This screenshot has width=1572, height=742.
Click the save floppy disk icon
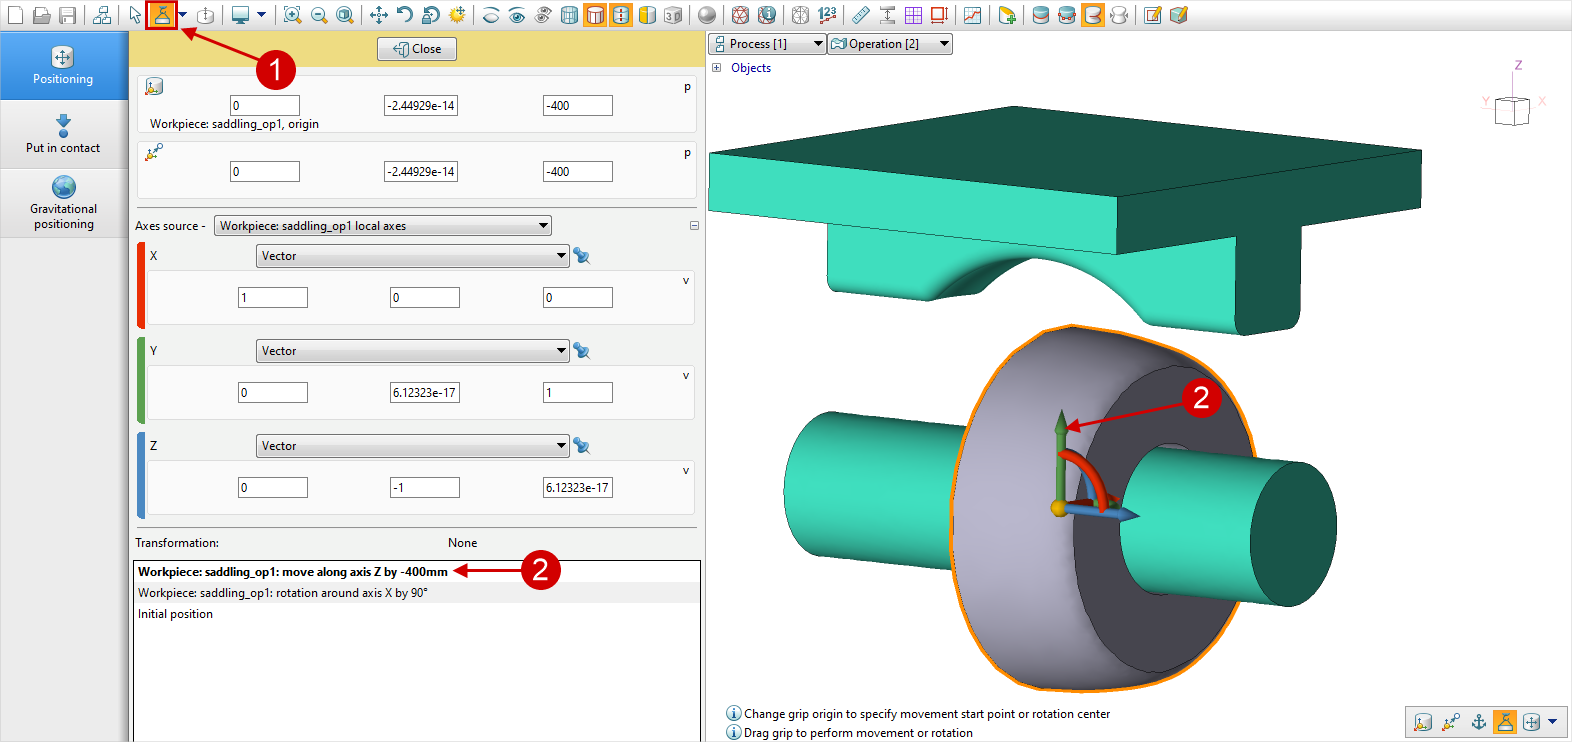(x=68, y=15)
